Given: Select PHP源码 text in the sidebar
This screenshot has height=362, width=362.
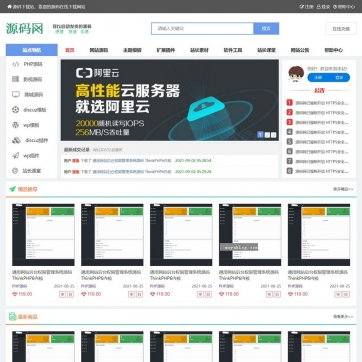Looking at the screenshot, I should 33,64.
